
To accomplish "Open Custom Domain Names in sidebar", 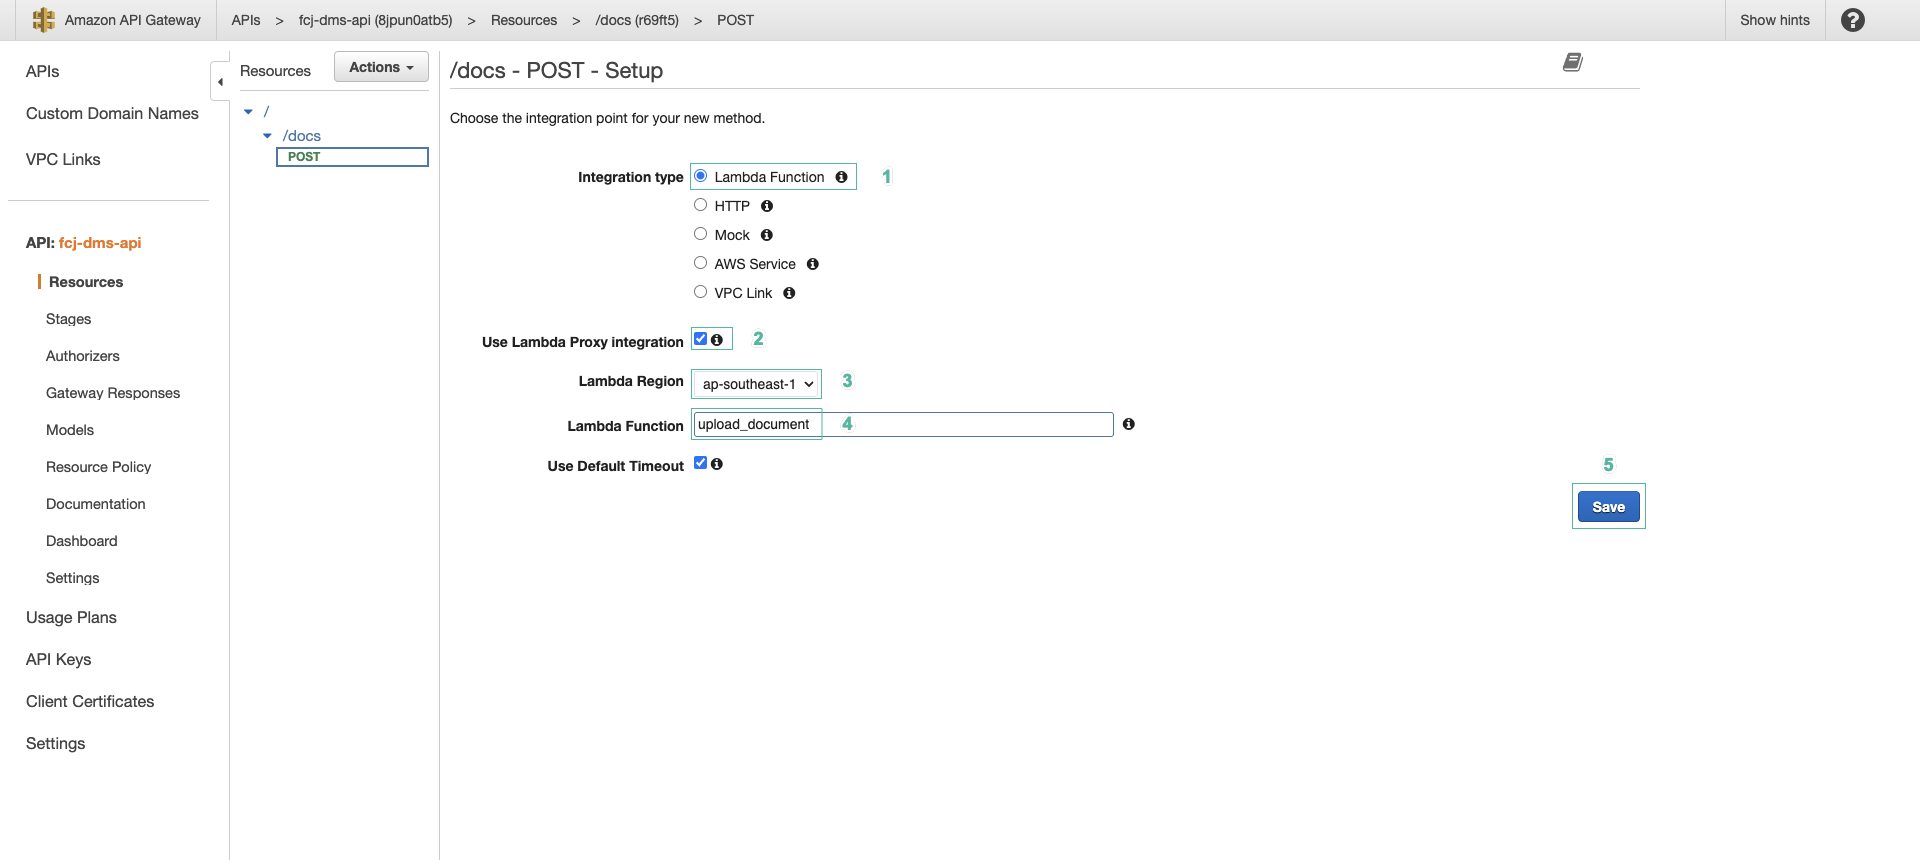I will point(112,113).
